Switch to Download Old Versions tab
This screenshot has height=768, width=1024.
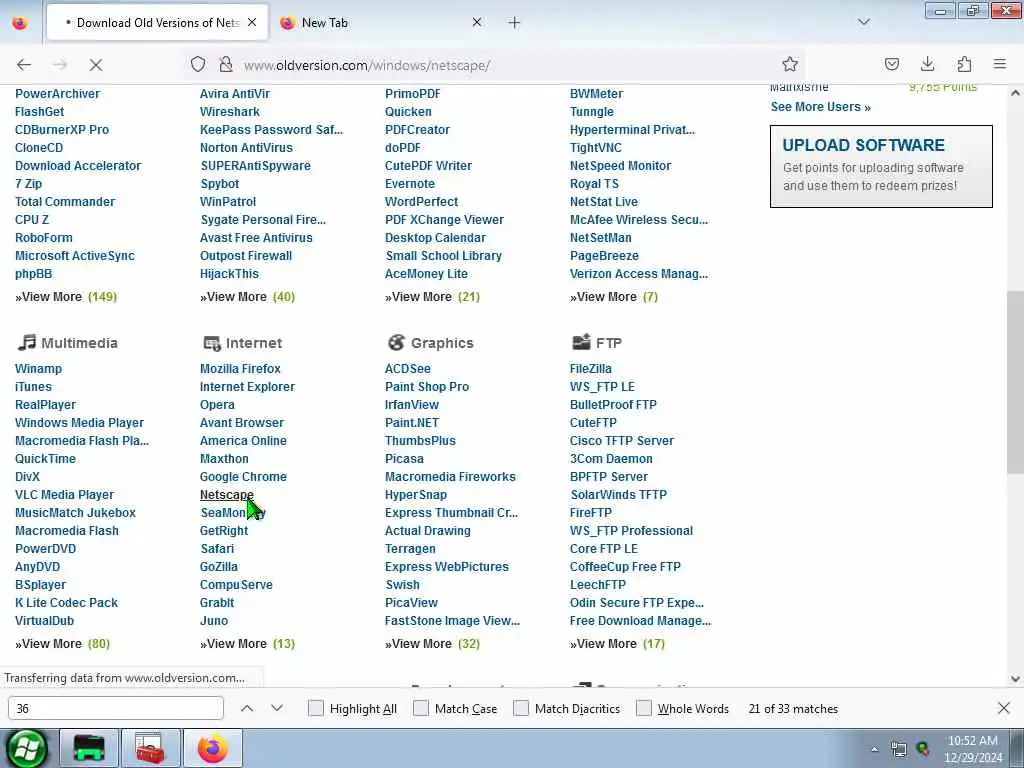pyautogui.click(x=157, y=23)
